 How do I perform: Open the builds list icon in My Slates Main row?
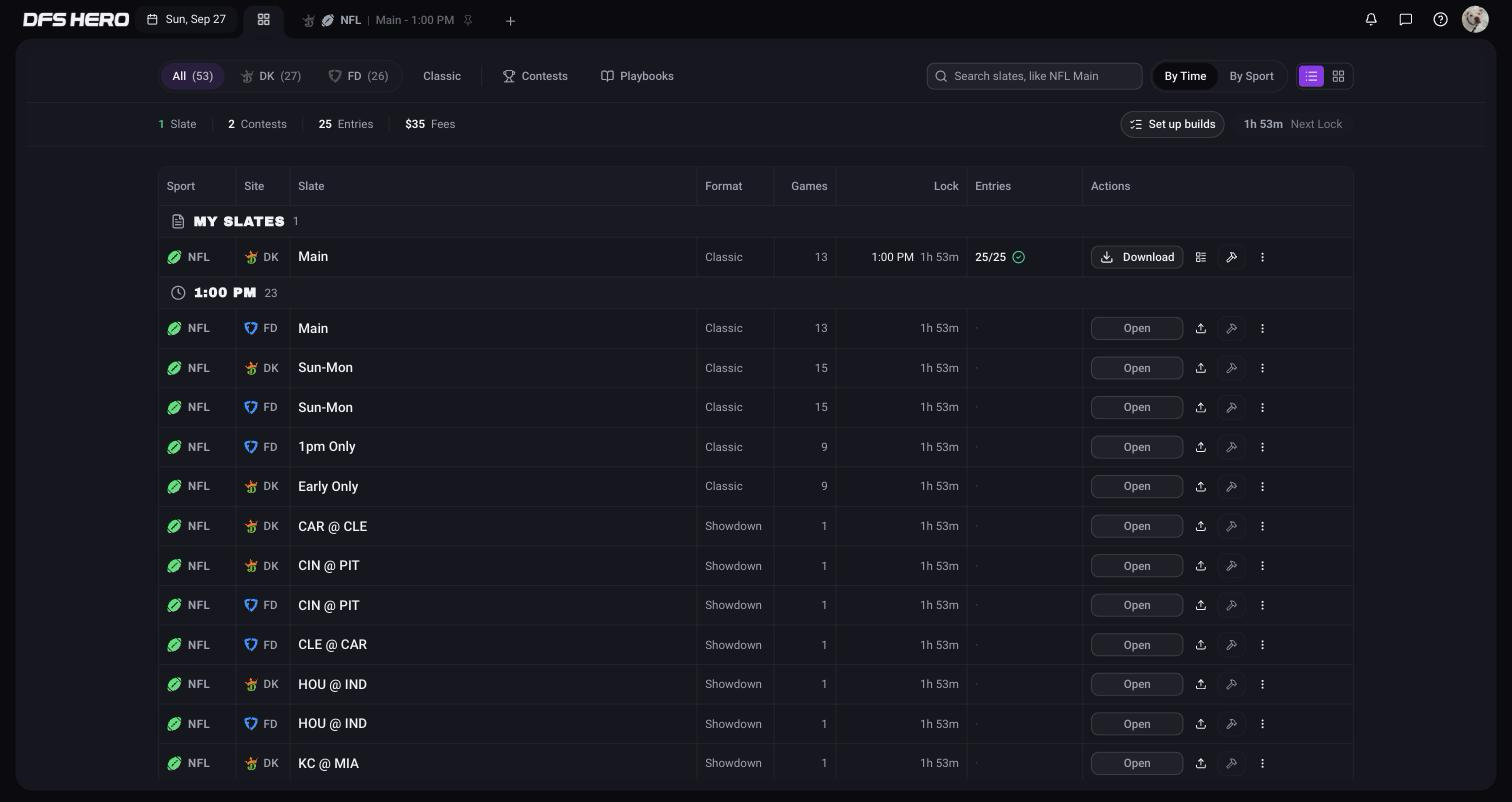click(x=1201, y=257)
